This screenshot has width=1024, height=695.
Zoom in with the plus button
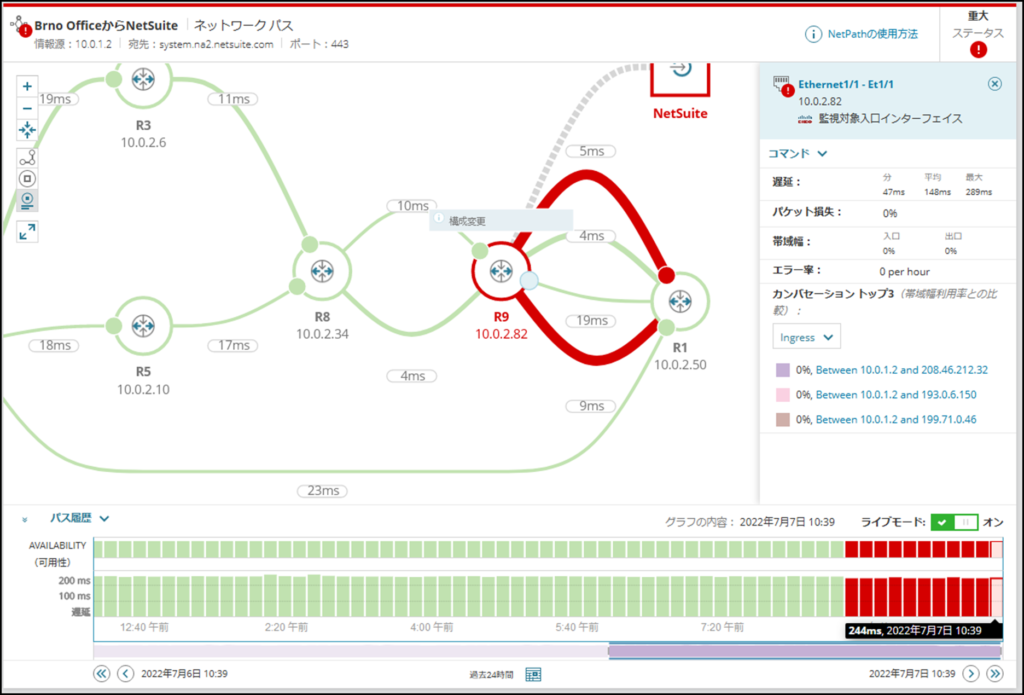click(27, 86)
